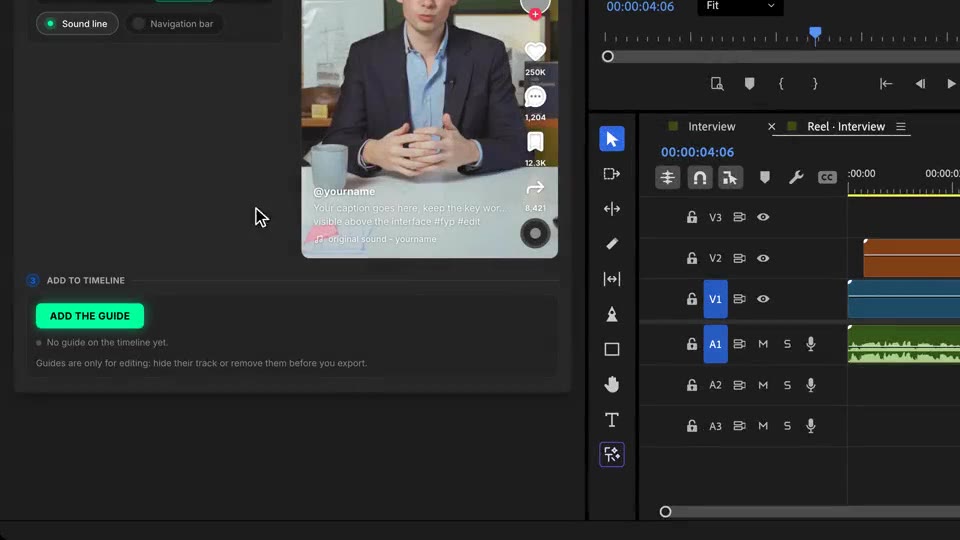Viewport: 960px width, 540px height.
Task: Select the Razor tool
Action: pos(612,244)
